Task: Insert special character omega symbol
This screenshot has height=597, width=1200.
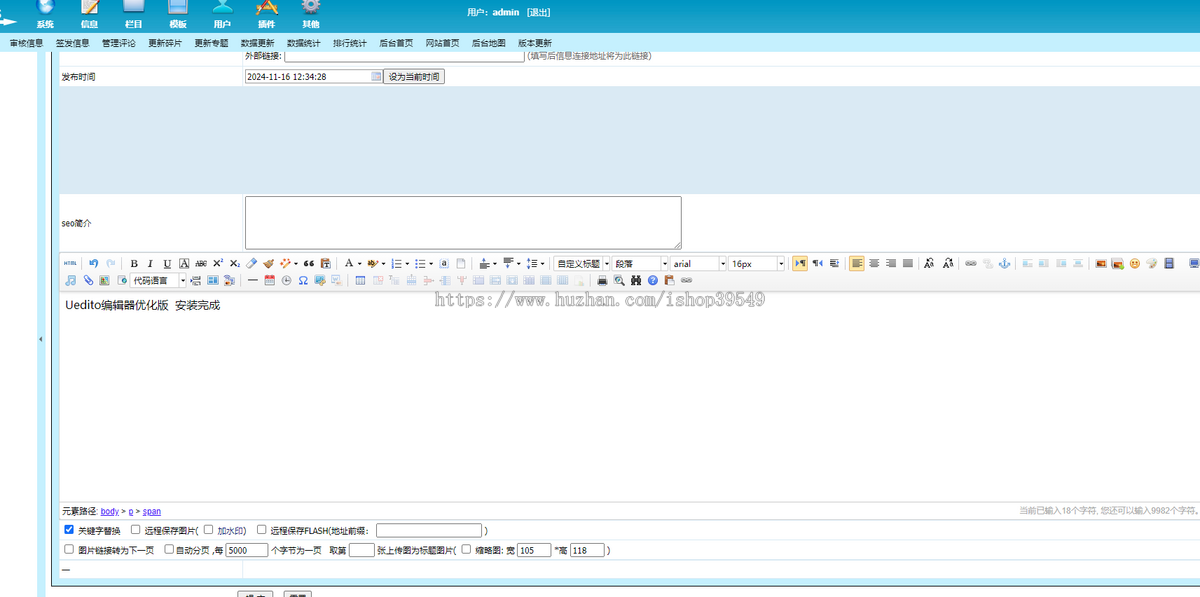Action: 303,280
